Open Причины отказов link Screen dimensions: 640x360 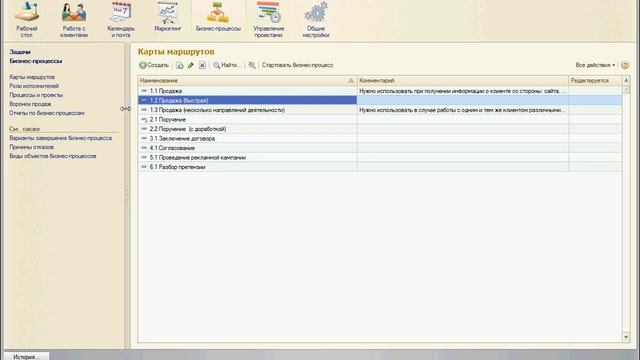pyautogui.click(x=31, y=147)
